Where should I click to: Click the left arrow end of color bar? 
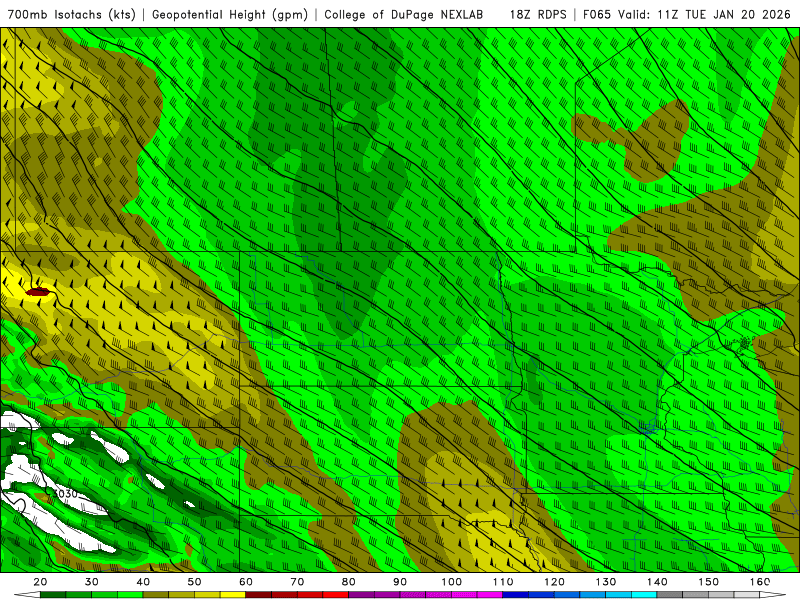click(x=27, y=595)
